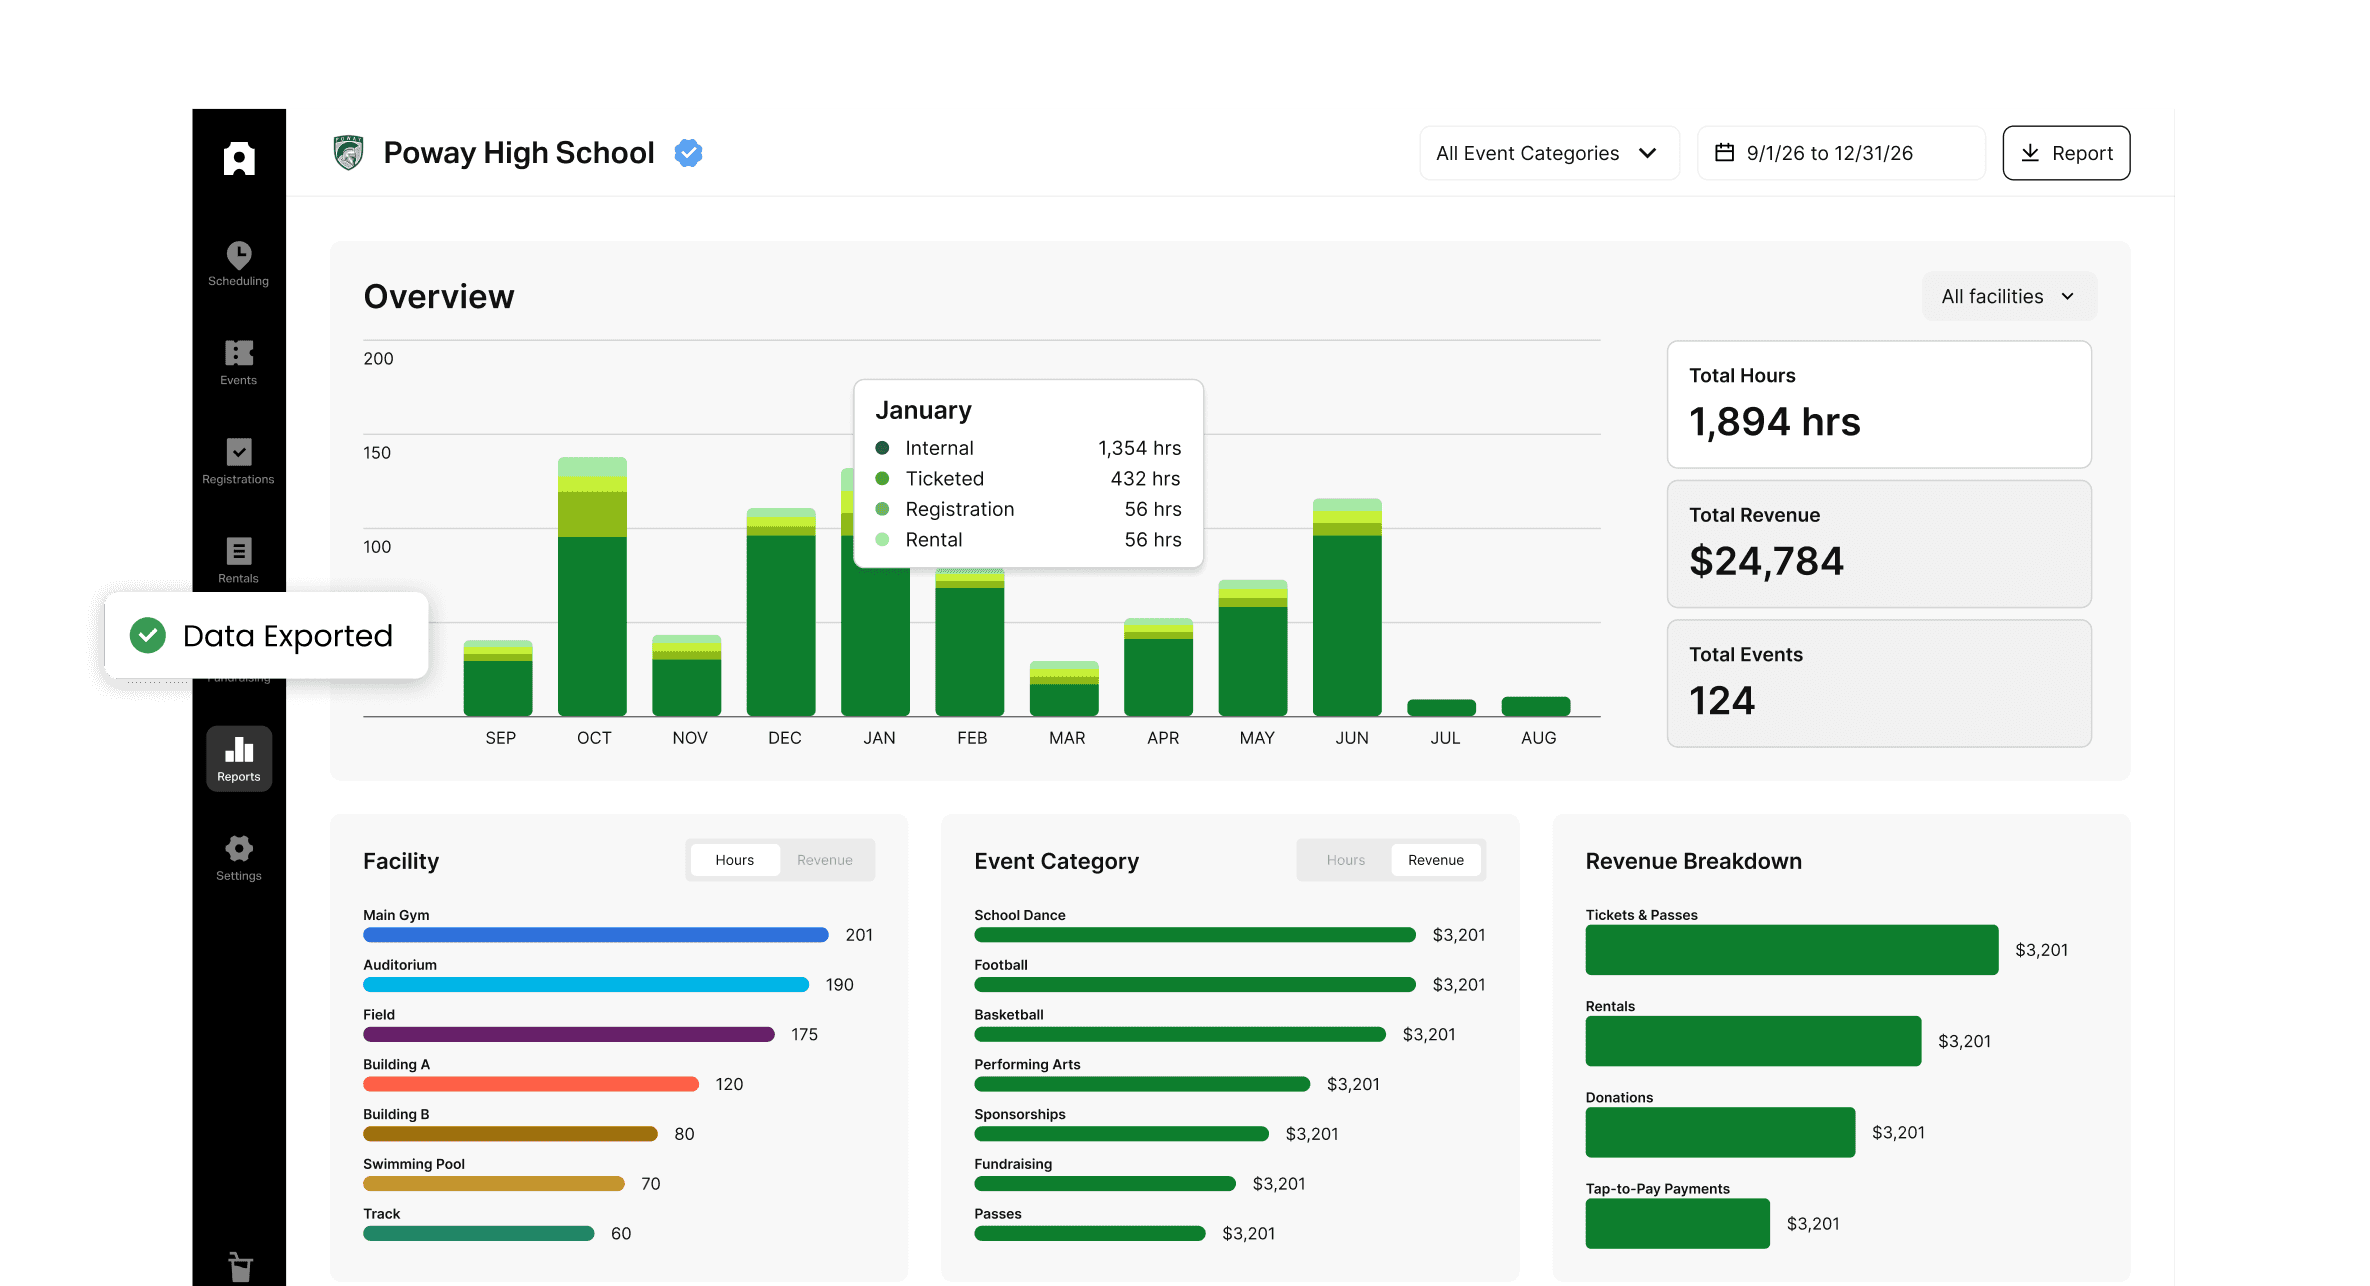Open the date range picker 9/1/26 to 12/31/26
The width and height of the screenshot is (2370, 1286).
click(x=1840, y=153)
